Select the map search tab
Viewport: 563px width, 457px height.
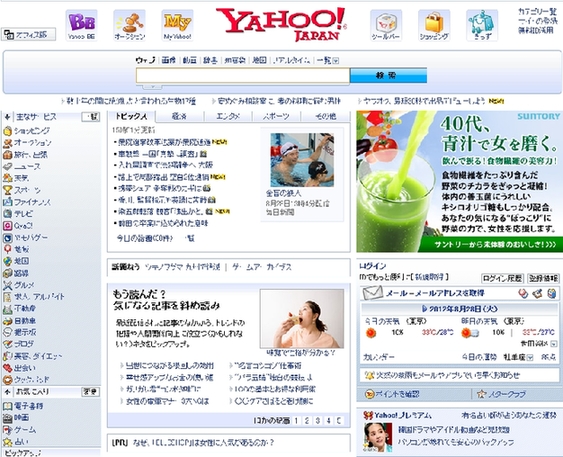click(259, 60)
